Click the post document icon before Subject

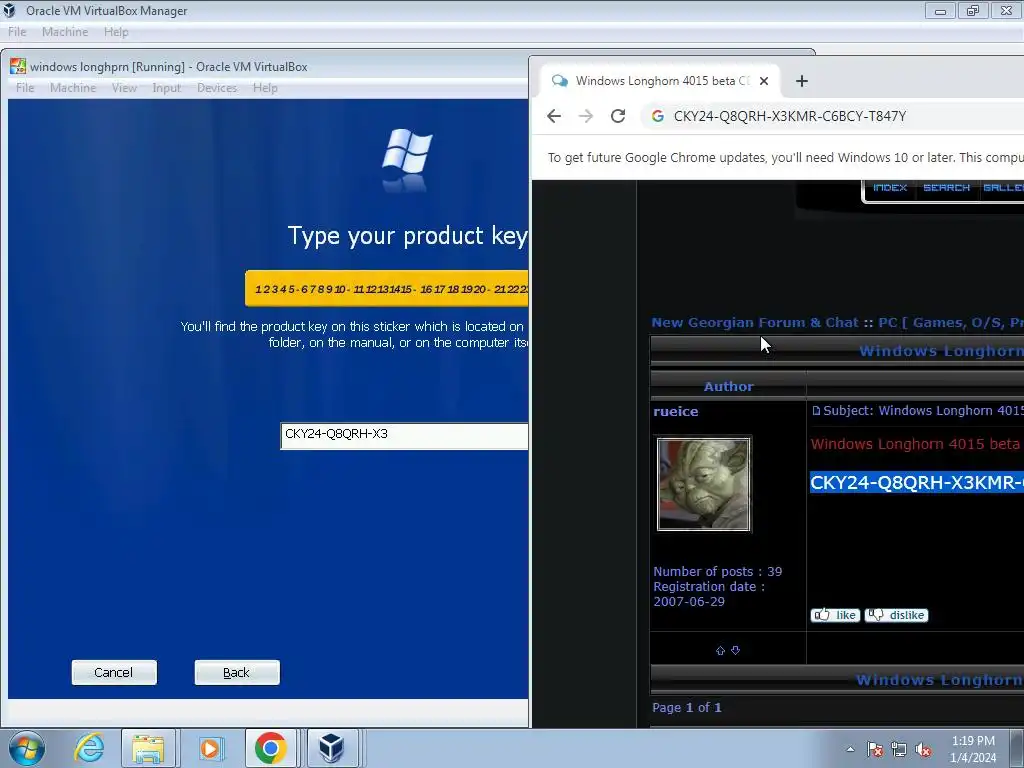tap(816, 411)
